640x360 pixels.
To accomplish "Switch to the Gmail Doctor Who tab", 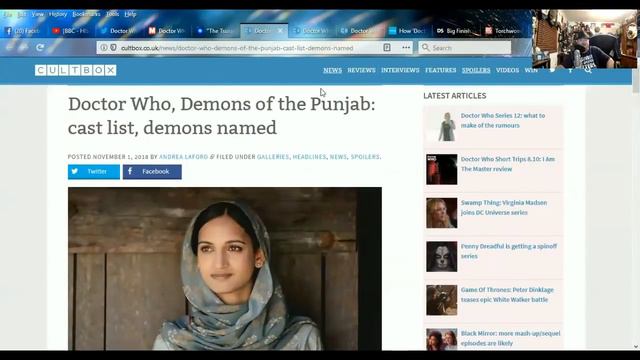I will pos(166,31).
